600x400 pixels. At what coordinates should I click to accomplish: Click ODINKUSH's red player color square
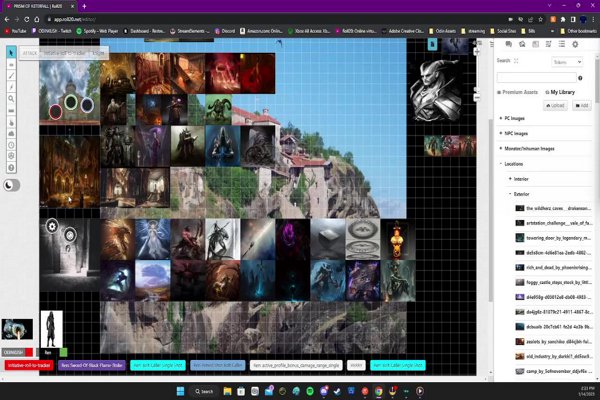click(x=29, y=352)
